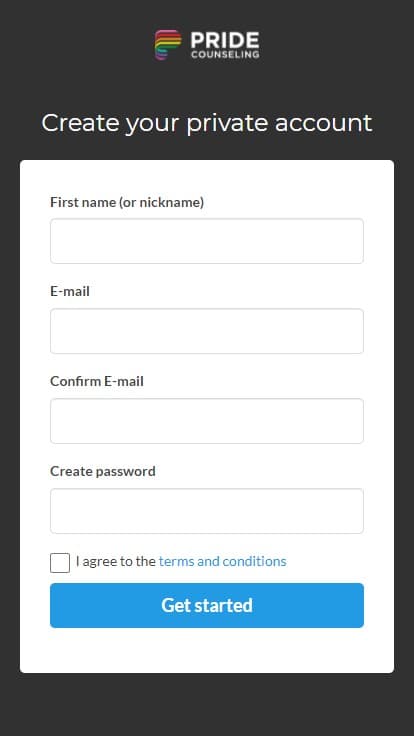
Task: Focus the First name (or nickname) field
Action: (x=207, y=241)
